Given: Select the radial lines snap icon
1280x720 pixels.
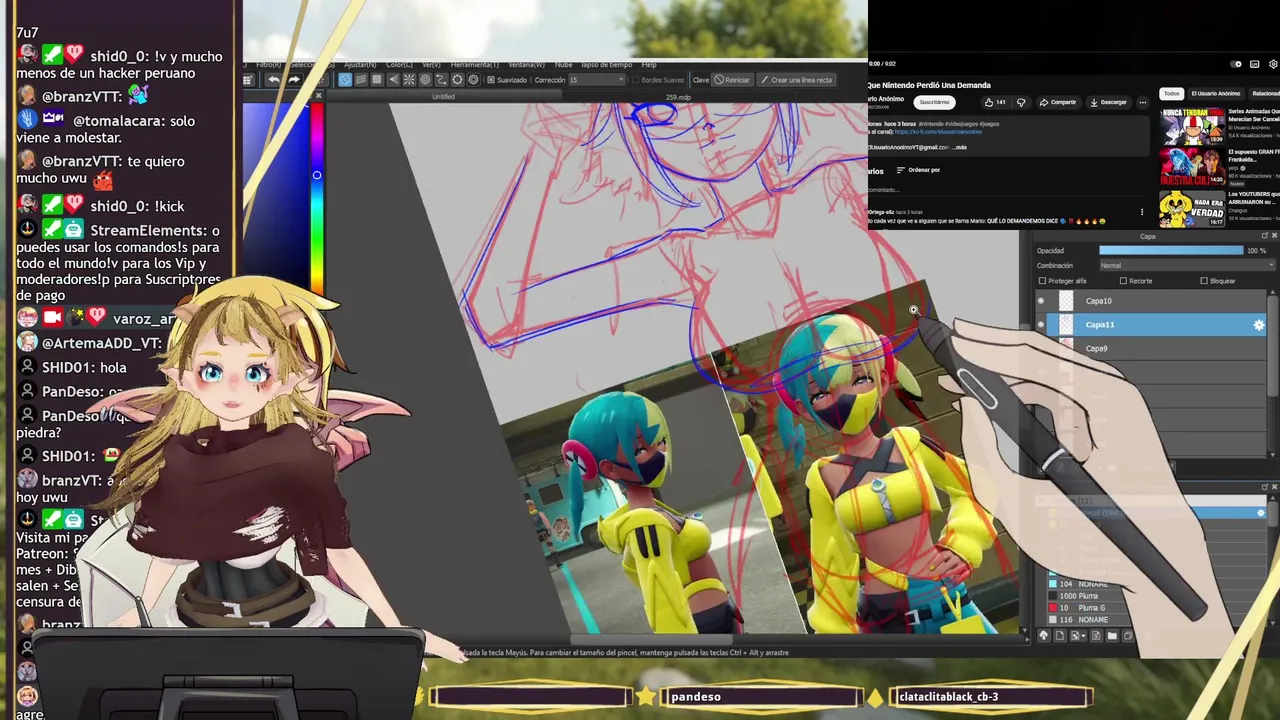Looking at the screenshot, I should [409, 79].
